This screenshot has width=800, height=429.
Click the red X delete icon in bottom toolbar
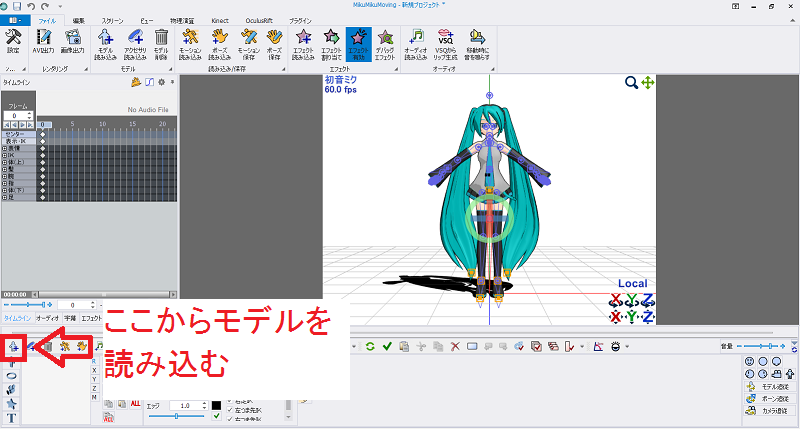455,346
